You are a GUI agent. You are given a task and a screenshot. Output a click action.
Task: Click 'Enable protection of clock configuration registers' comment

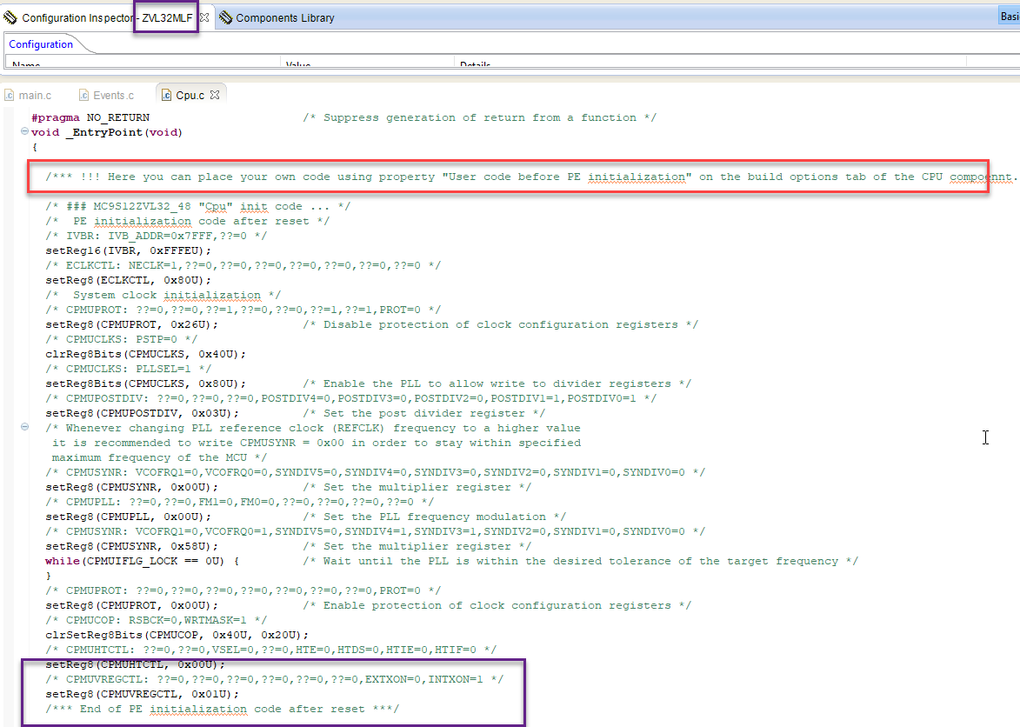tap(497, 605)
